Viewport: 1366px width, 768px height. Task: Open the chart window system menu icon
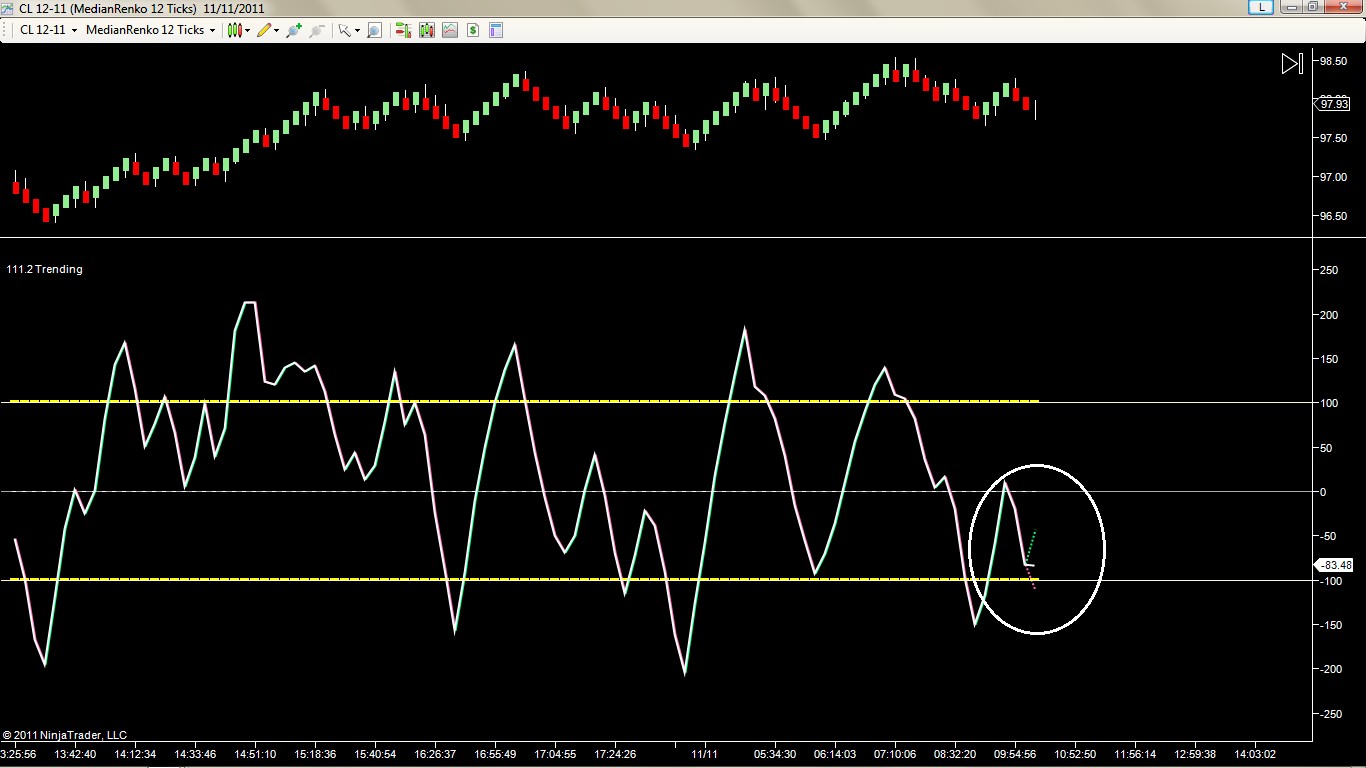8,8
